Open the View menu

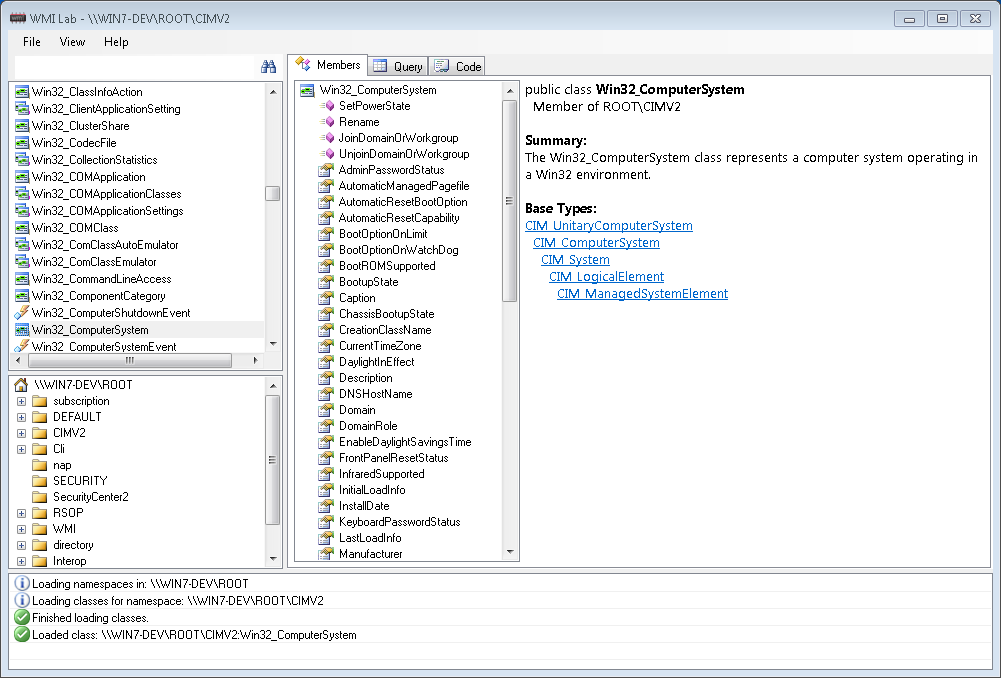tap(72, 41)
